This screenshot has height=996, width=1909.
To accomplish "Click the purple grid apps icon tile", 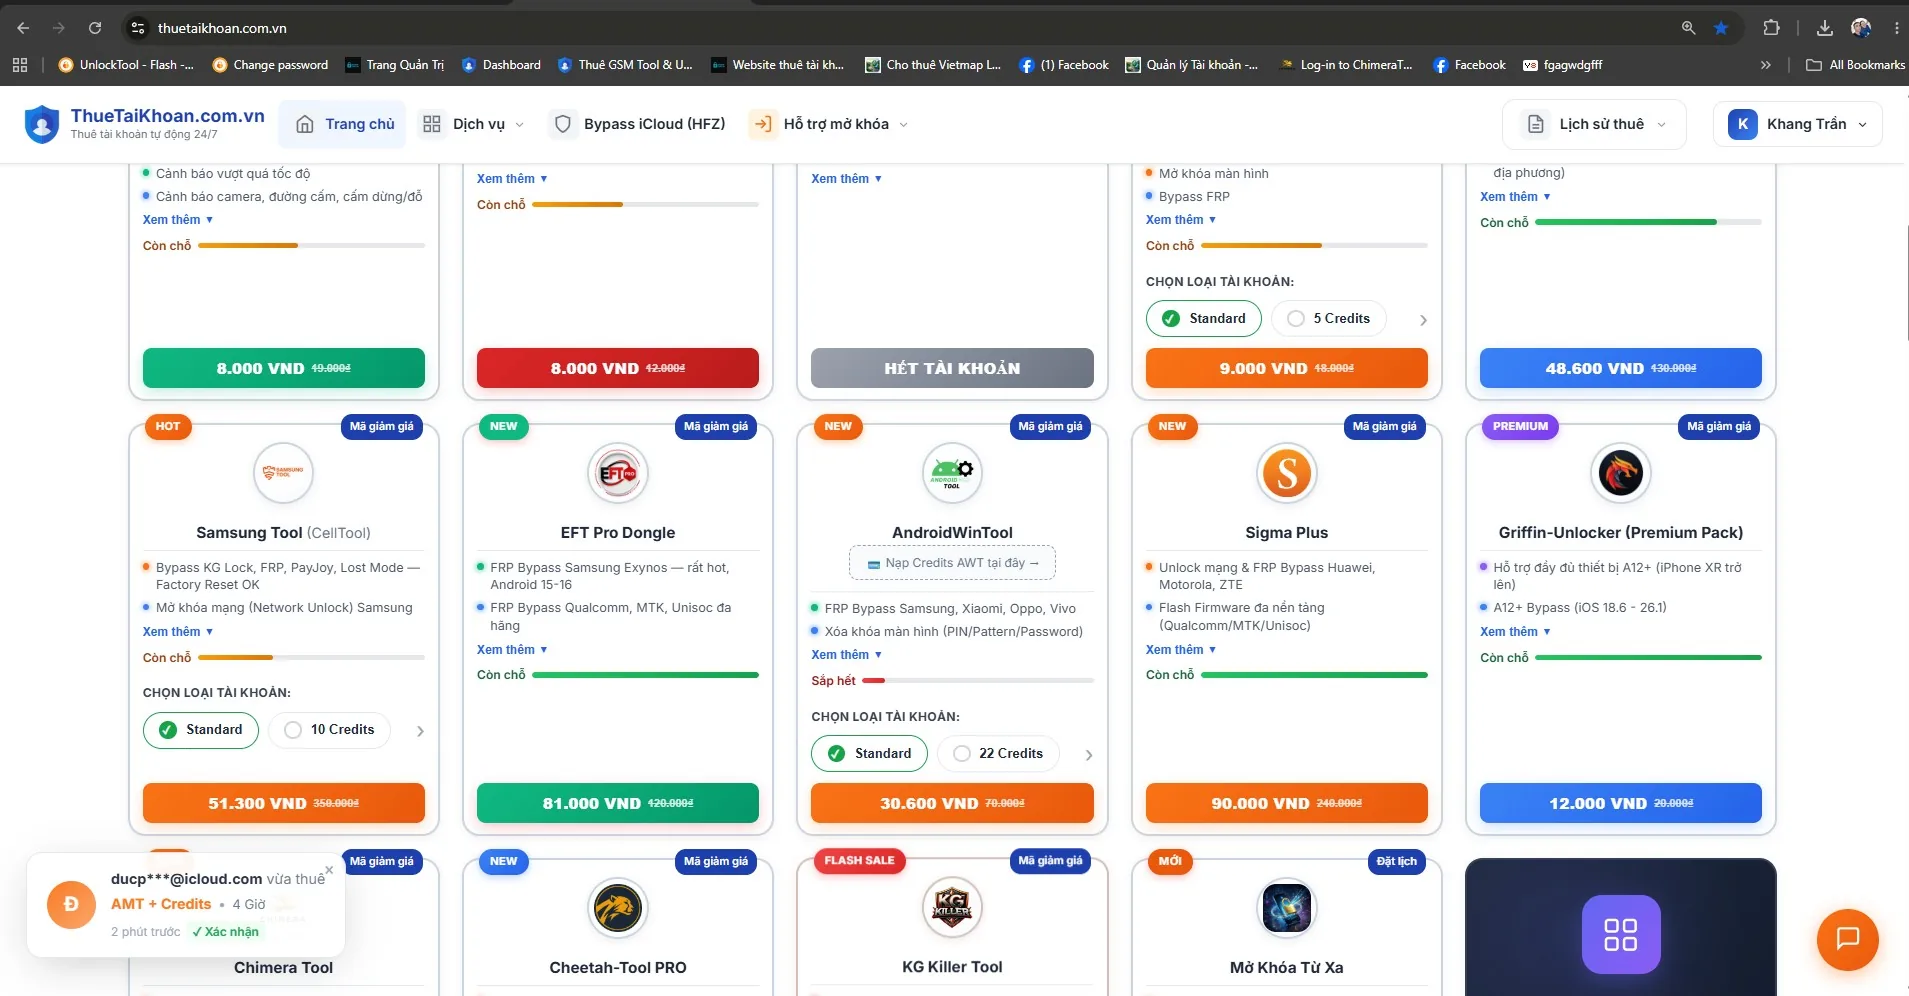I will tap(1621, 934).
